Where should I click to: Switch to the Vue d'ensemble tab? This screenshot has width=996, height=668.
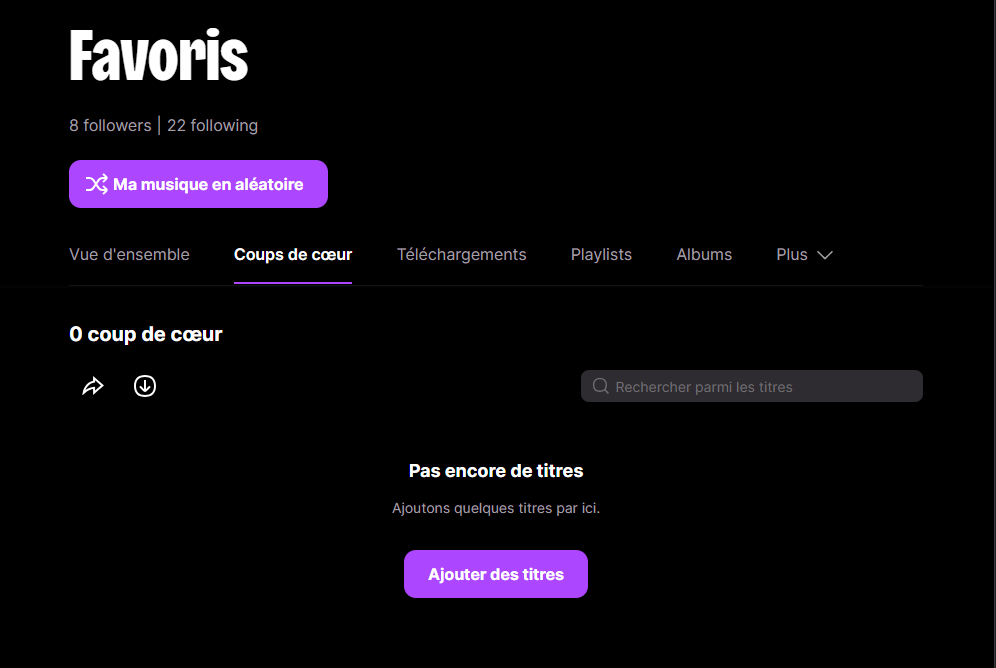tap(129, 255)
